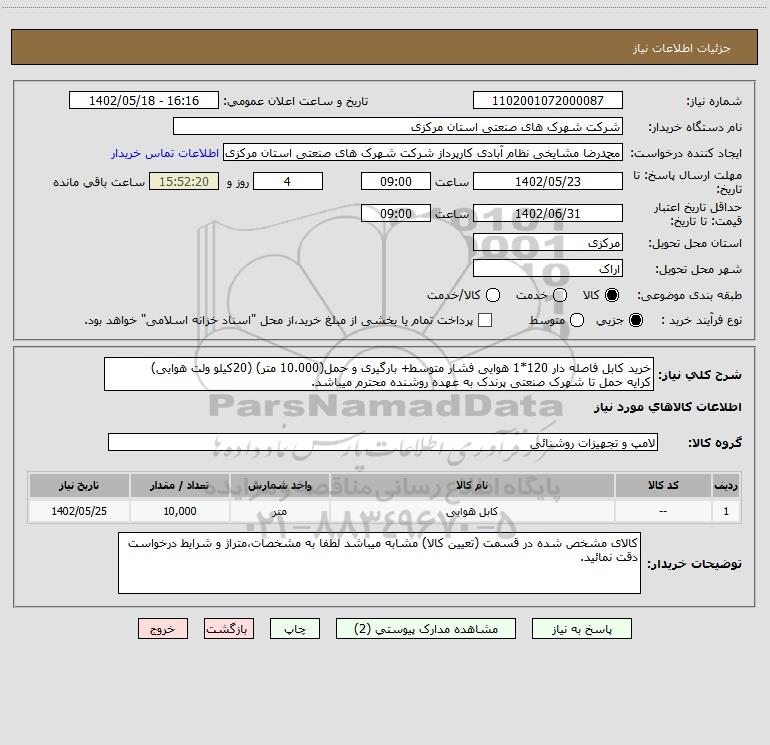Click the اطلاعات کالاهای مورد نیاز heading
770x745 pixels.
pos(668,407)
